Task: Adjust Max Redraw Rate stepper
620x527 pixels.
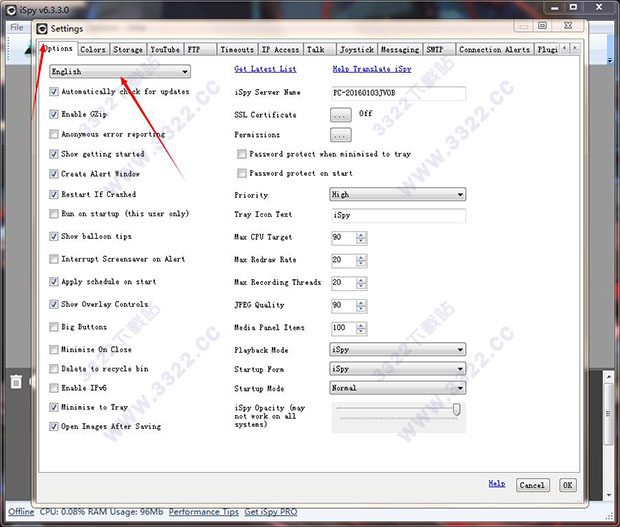Action: (361, 260)
